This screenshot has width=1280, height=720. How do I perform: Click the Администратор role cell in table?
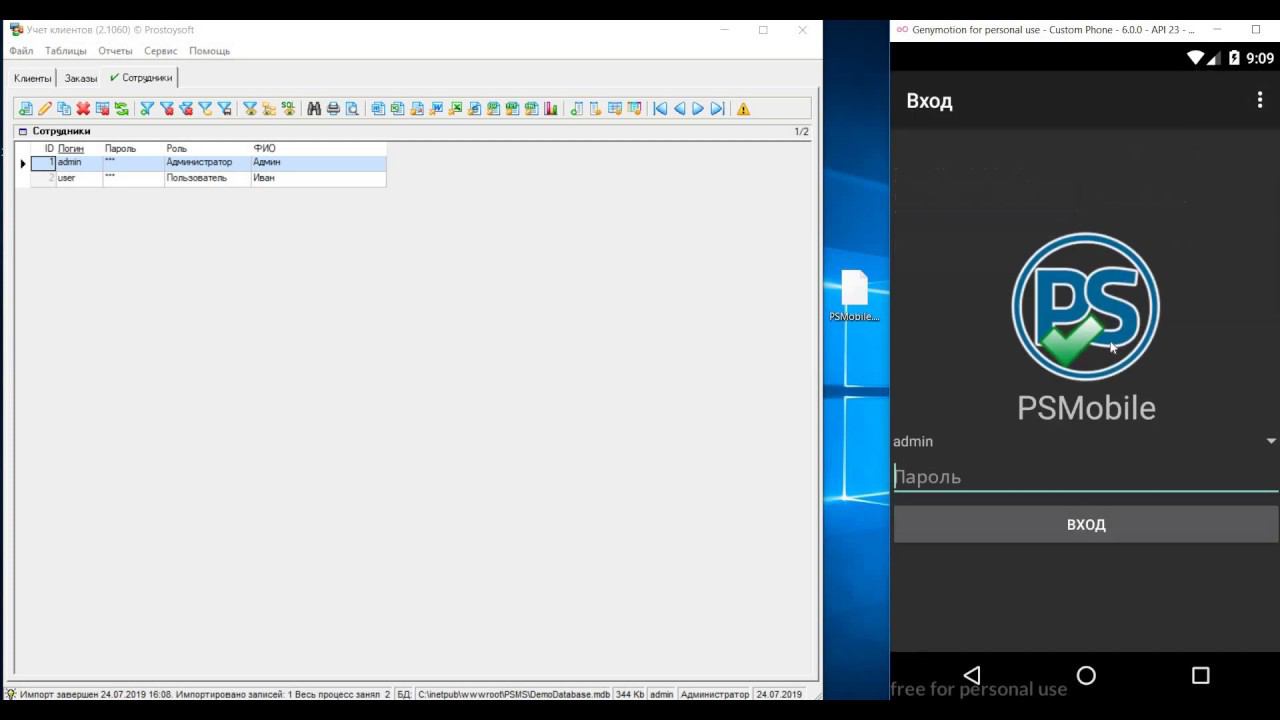pyautogui.click(x=207, y=163)
